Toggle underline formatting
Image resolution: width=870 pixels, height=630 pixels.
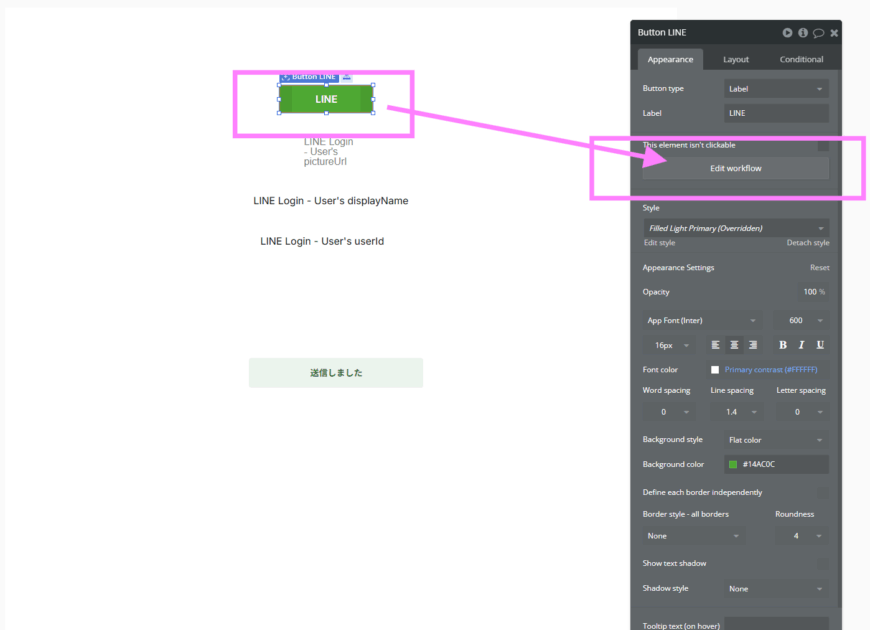(820, 345)
